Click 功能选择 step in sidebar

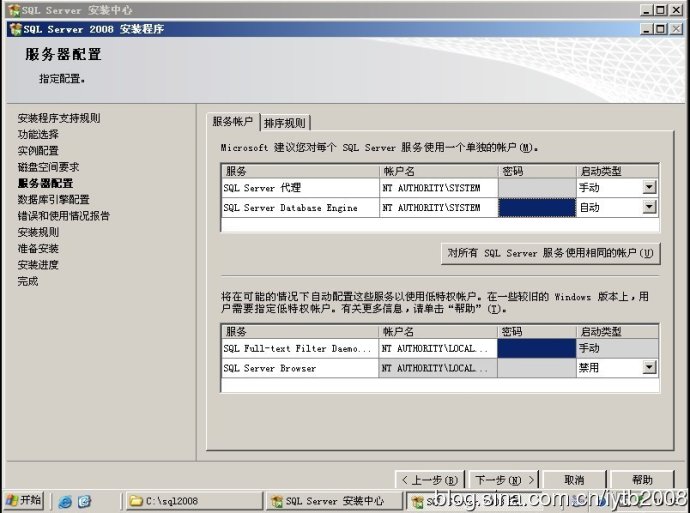pos(38,134)
